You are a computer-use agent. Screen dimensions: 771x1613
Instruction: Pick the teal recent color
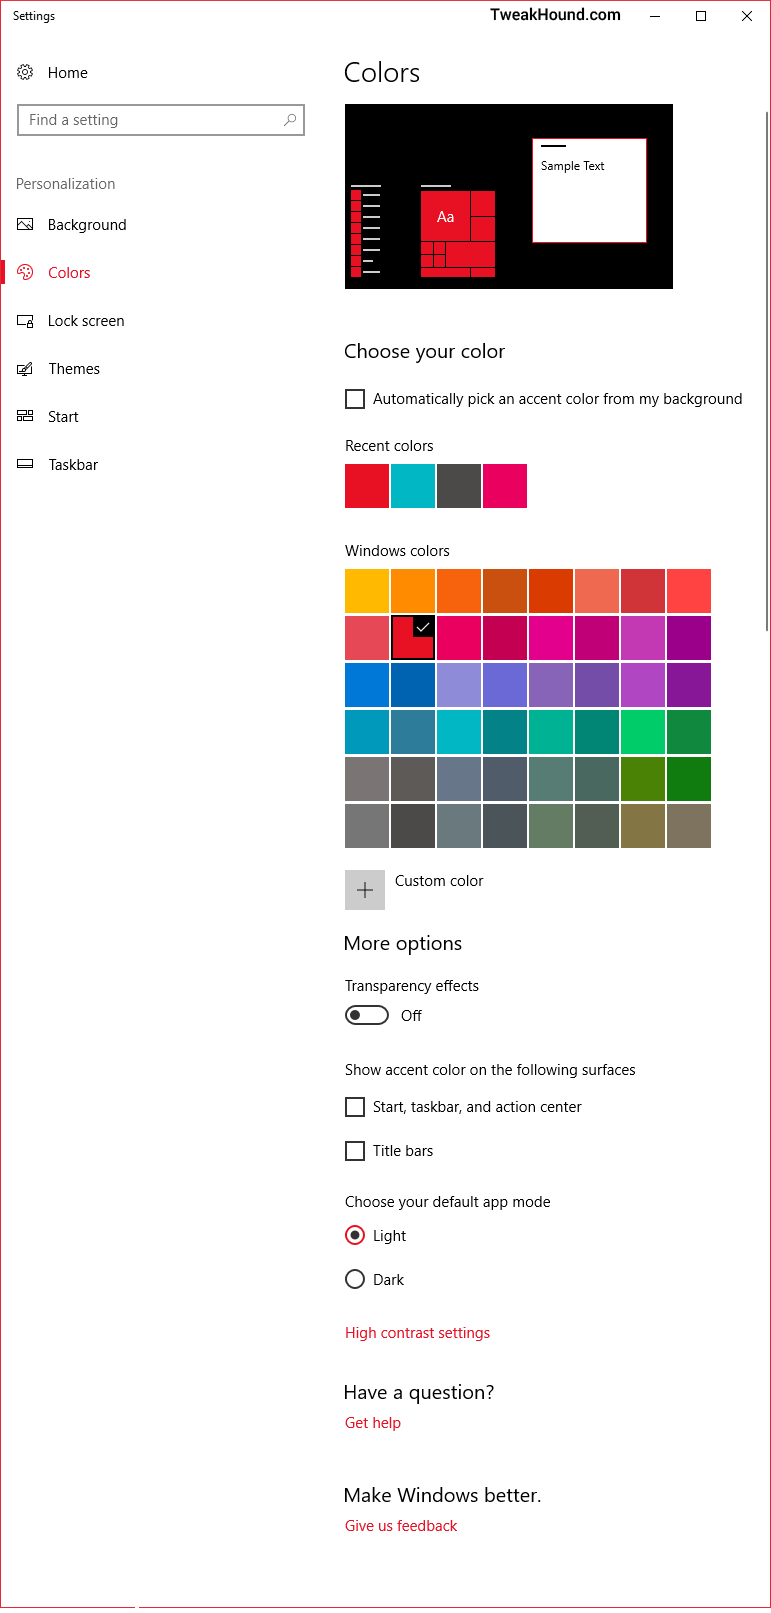click(413, 486)
